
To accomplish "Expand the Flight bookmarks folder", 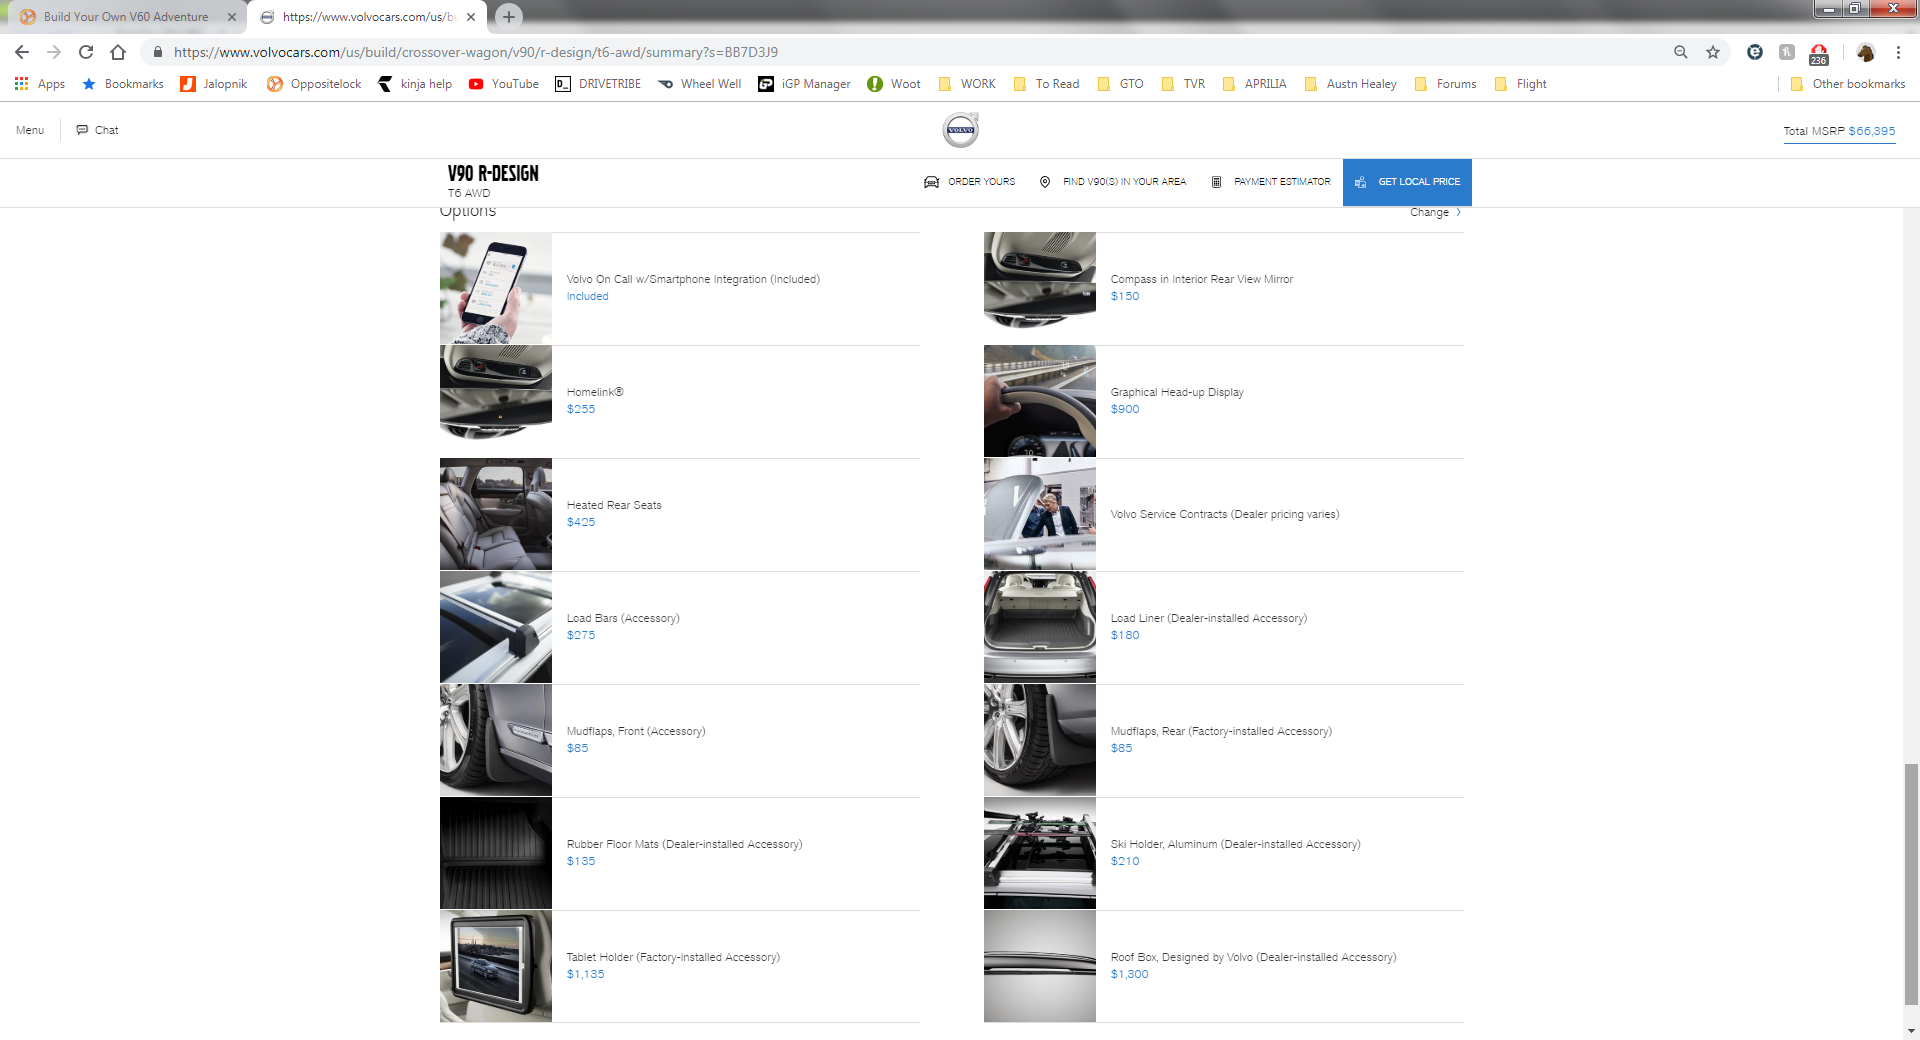I will point(1521,84).
